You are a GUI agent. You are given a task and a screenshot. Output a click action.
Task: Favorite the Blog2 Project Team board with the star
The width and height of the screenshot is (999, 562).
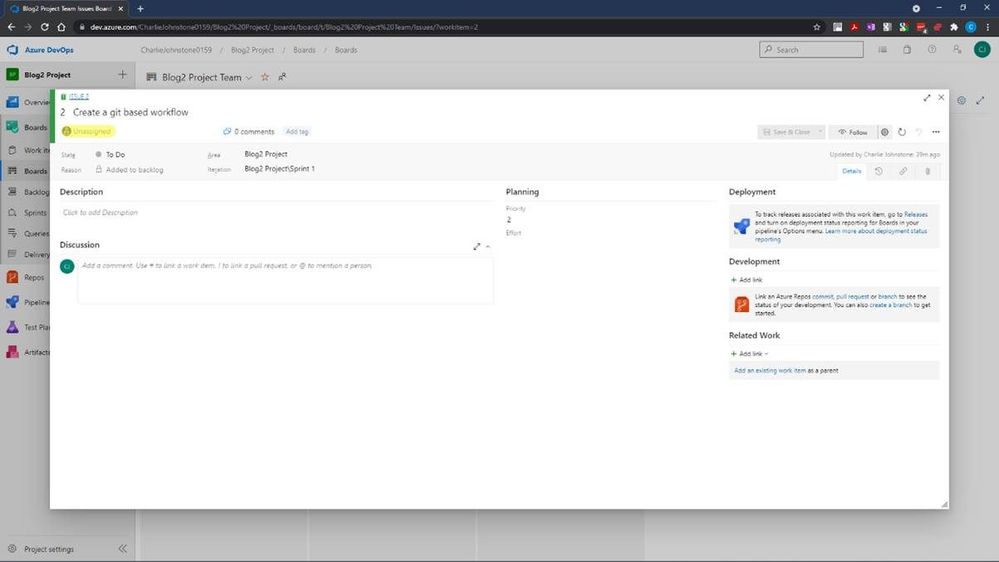(x=265, y=77)
